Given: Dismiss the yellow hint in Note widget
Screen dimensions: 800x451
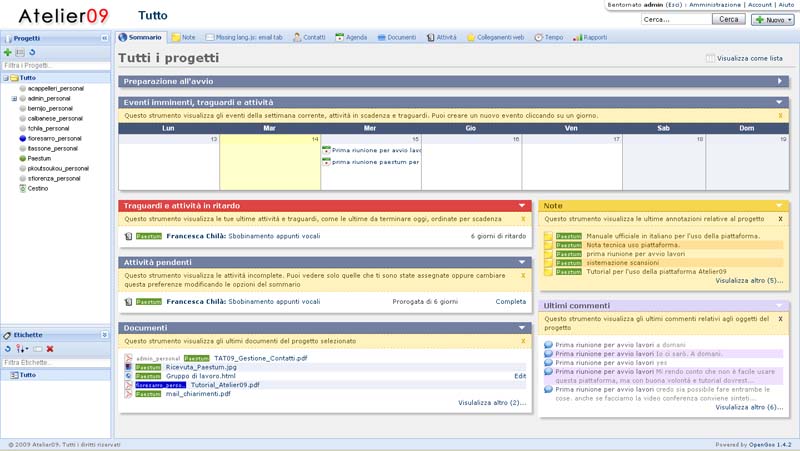Looking at the screenshot, I should 780,218.
